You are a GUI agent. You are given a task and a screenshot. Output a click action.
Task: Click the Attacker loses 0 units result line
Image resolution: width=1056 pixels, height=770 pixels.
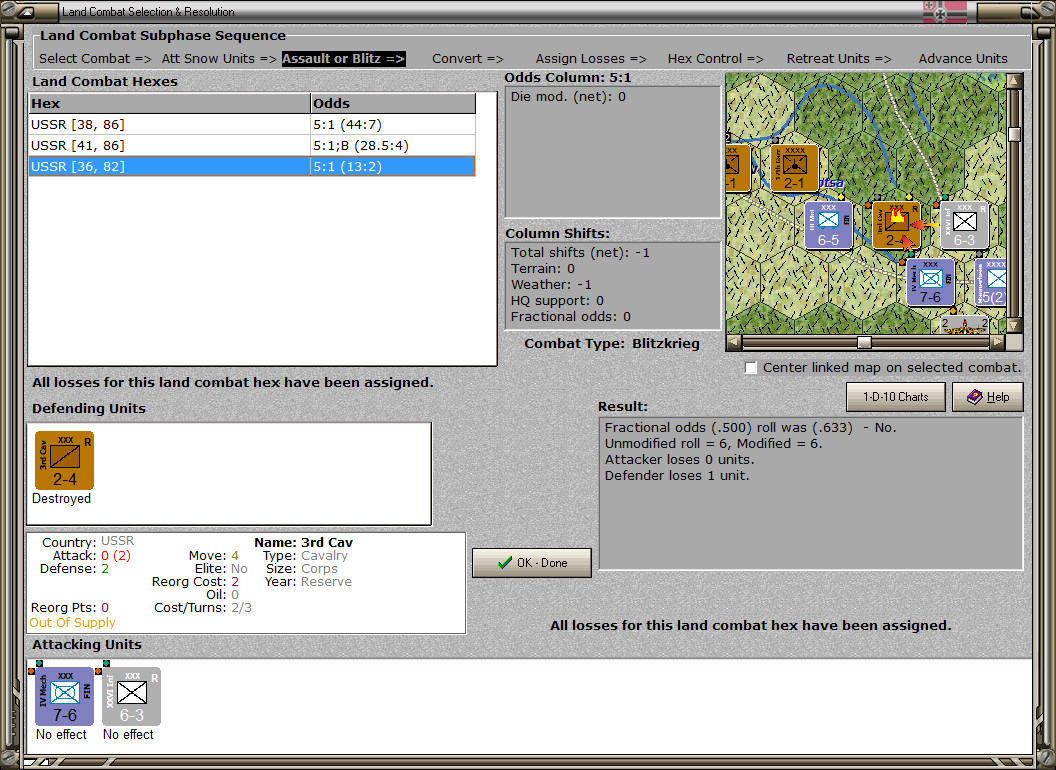[x=680, y=459]
